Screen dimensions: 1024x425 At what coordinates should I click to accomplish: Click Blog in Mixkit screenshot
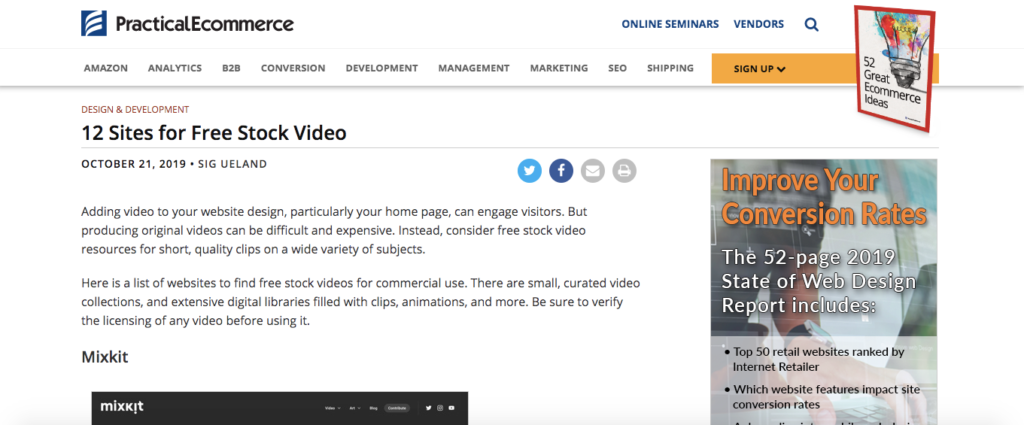point(374,408)
